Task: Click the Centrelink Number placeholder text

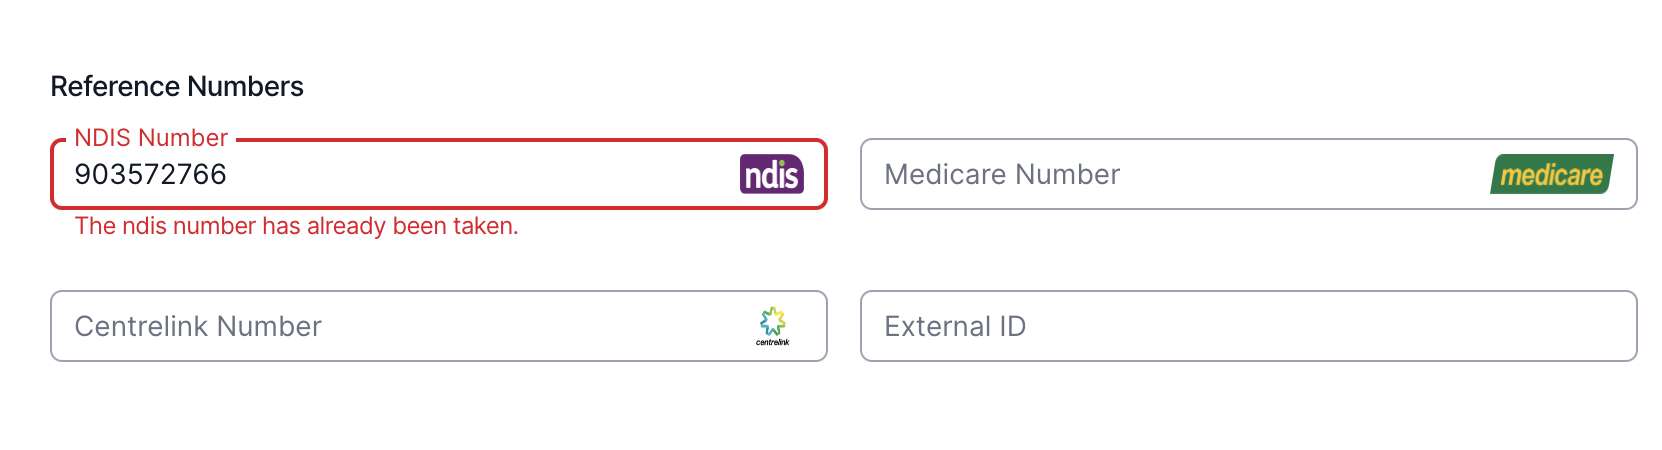Action: point(198,326)
